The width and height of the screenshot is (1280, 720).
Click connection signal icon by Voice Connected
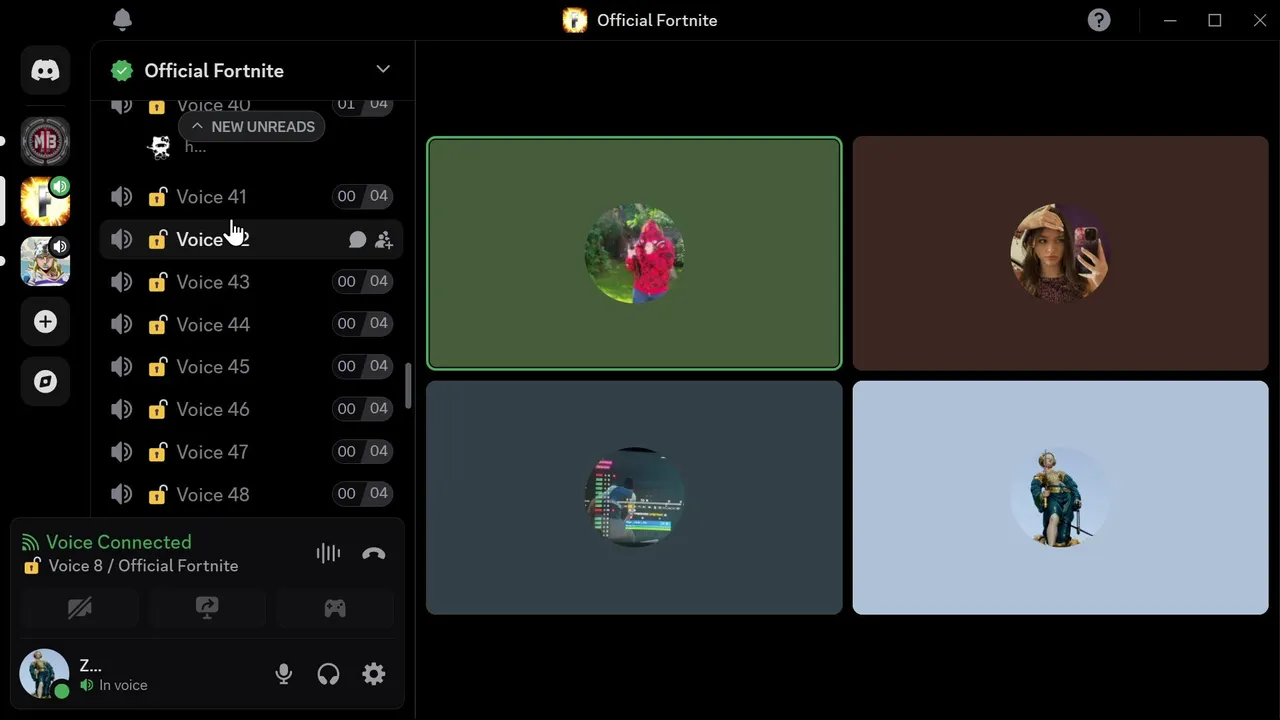pyautogui.click(x=30, y=543)
